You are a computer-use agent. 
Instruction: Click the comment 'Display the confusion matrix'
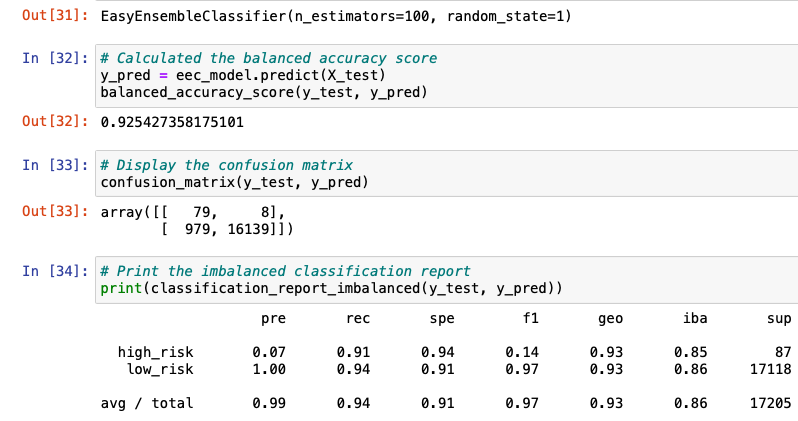coord(226,165)
